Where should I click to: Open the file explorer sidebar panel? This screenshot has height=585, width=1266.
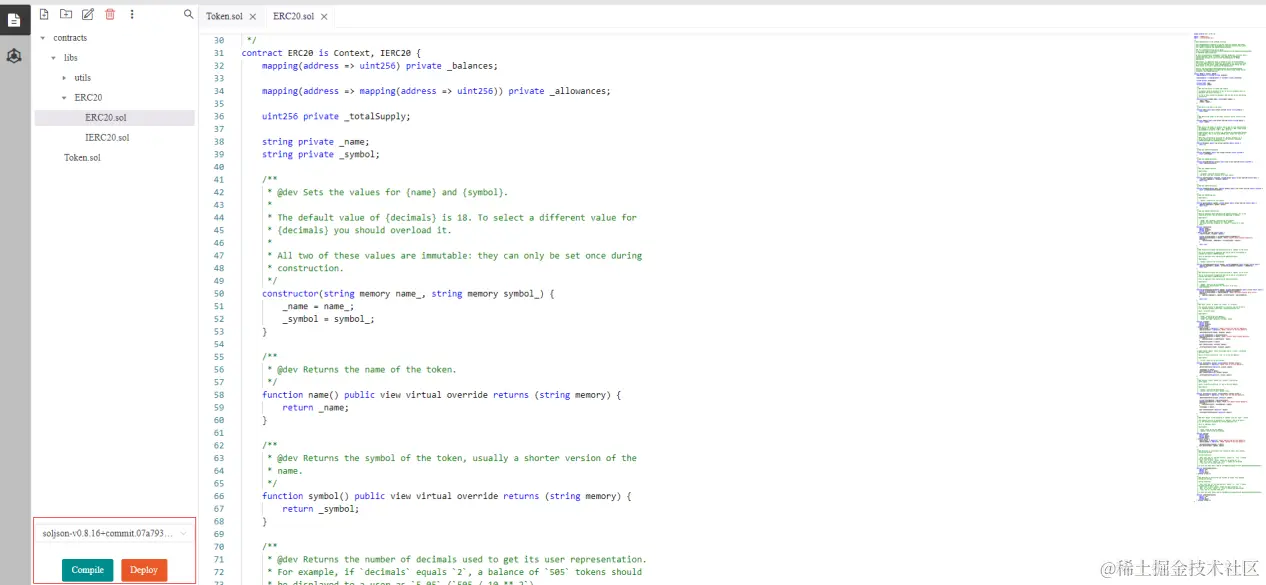[14, 20]
